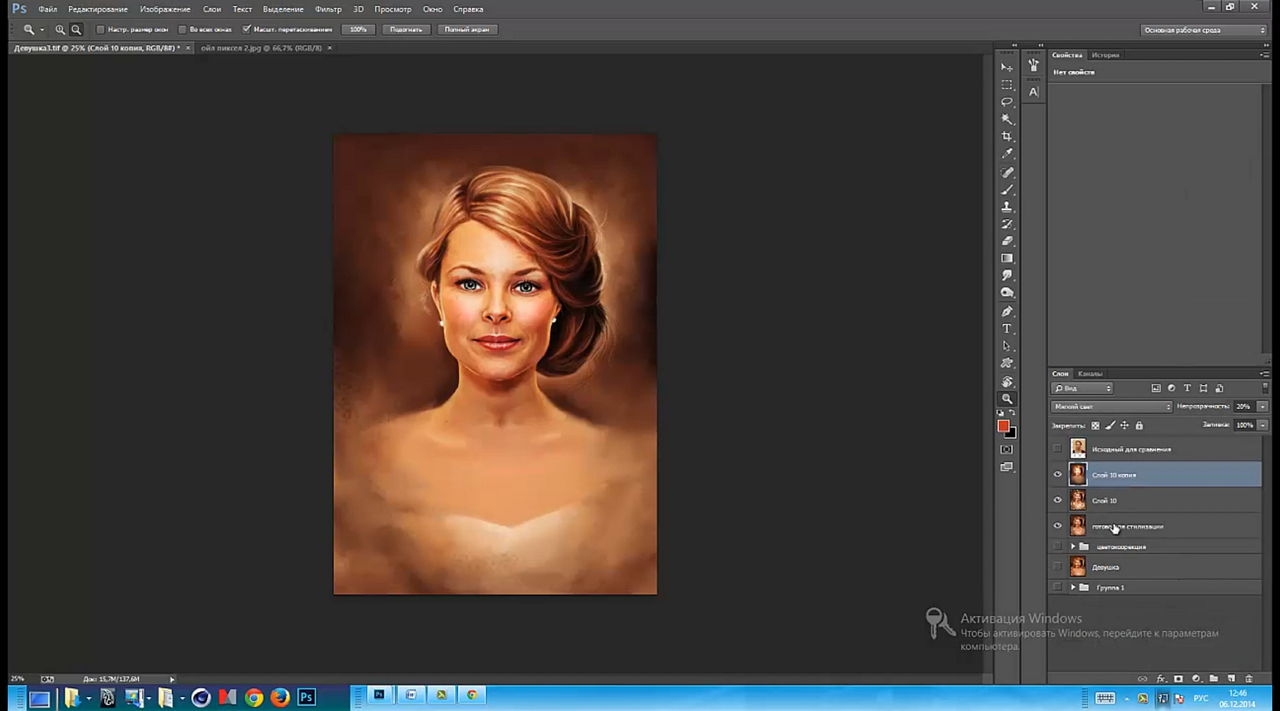1280x711 pixels.
Task: Switch to the Каналы tab
Action: [x=1090, y=374]
